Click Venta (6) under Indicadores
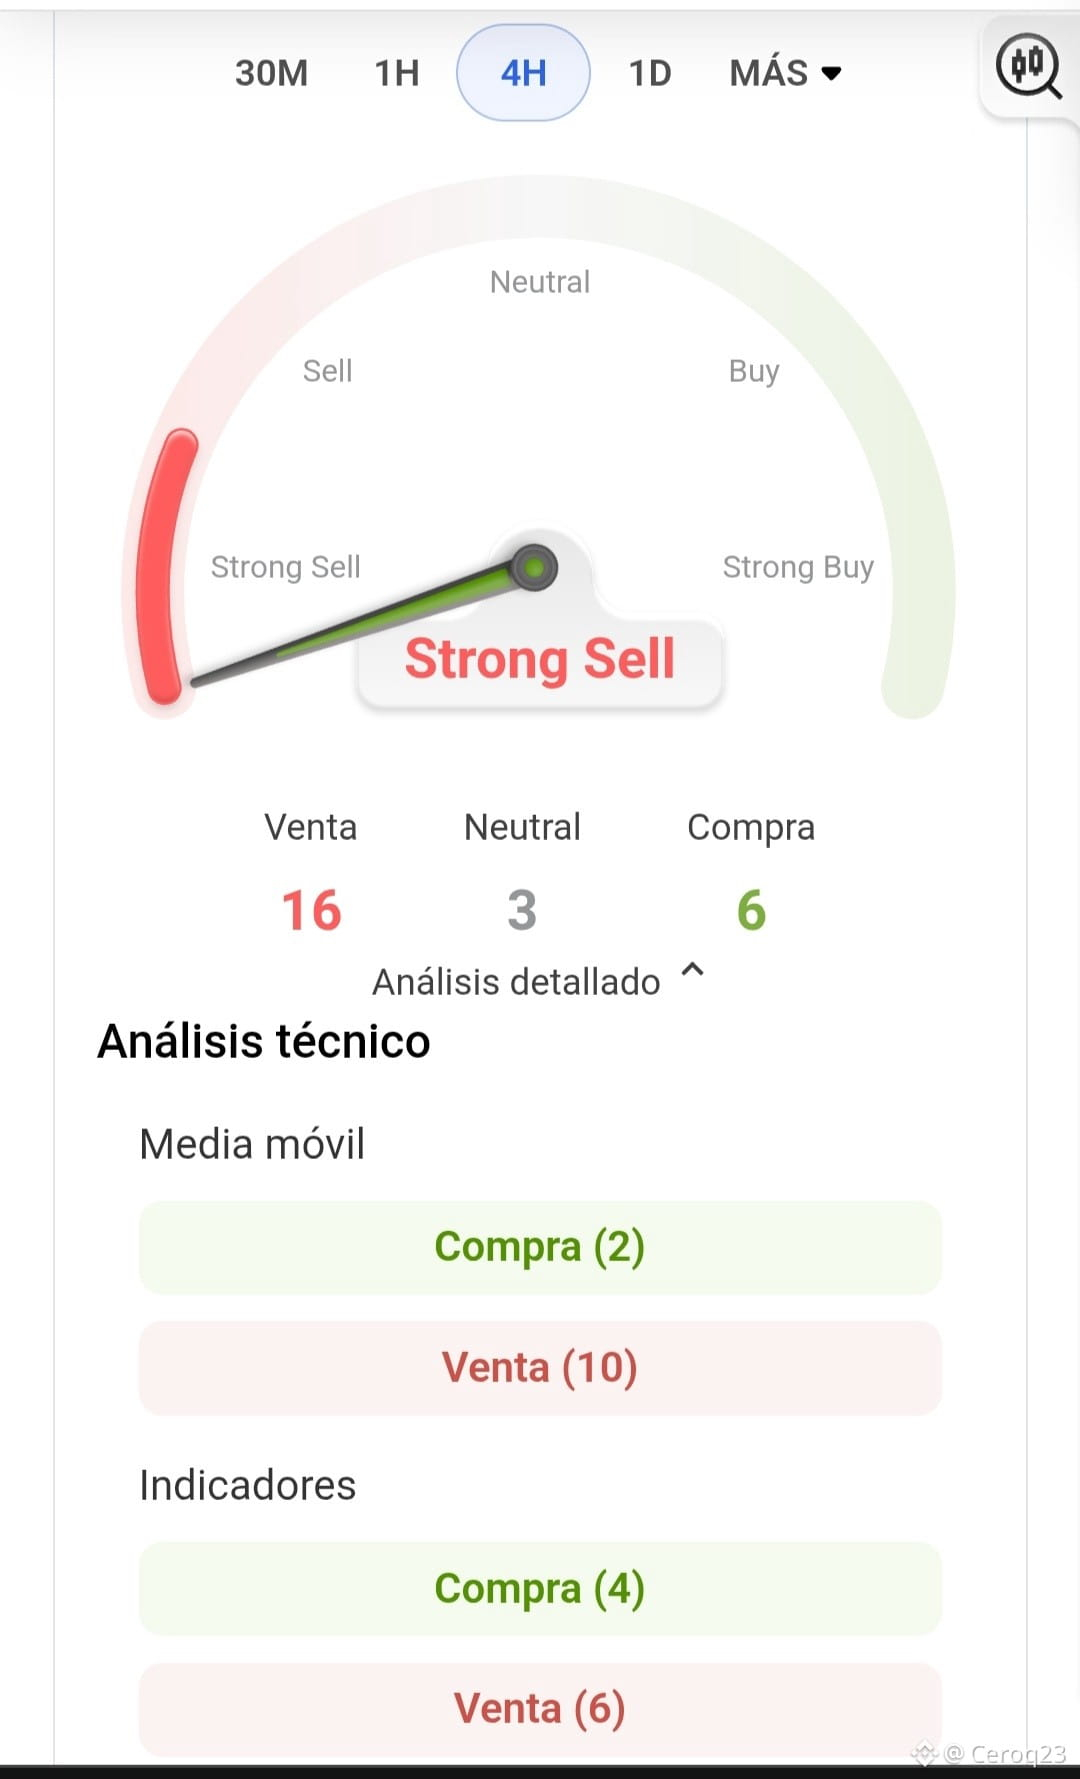 coord(540,1708)
